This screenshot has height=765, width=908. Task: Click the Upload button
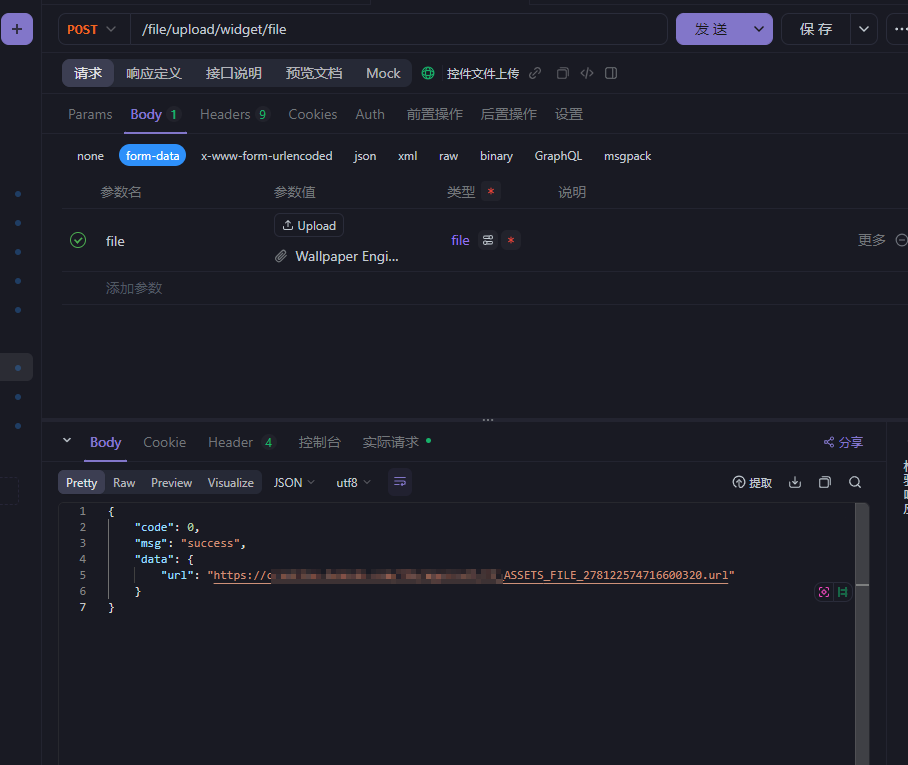[309, 225]
